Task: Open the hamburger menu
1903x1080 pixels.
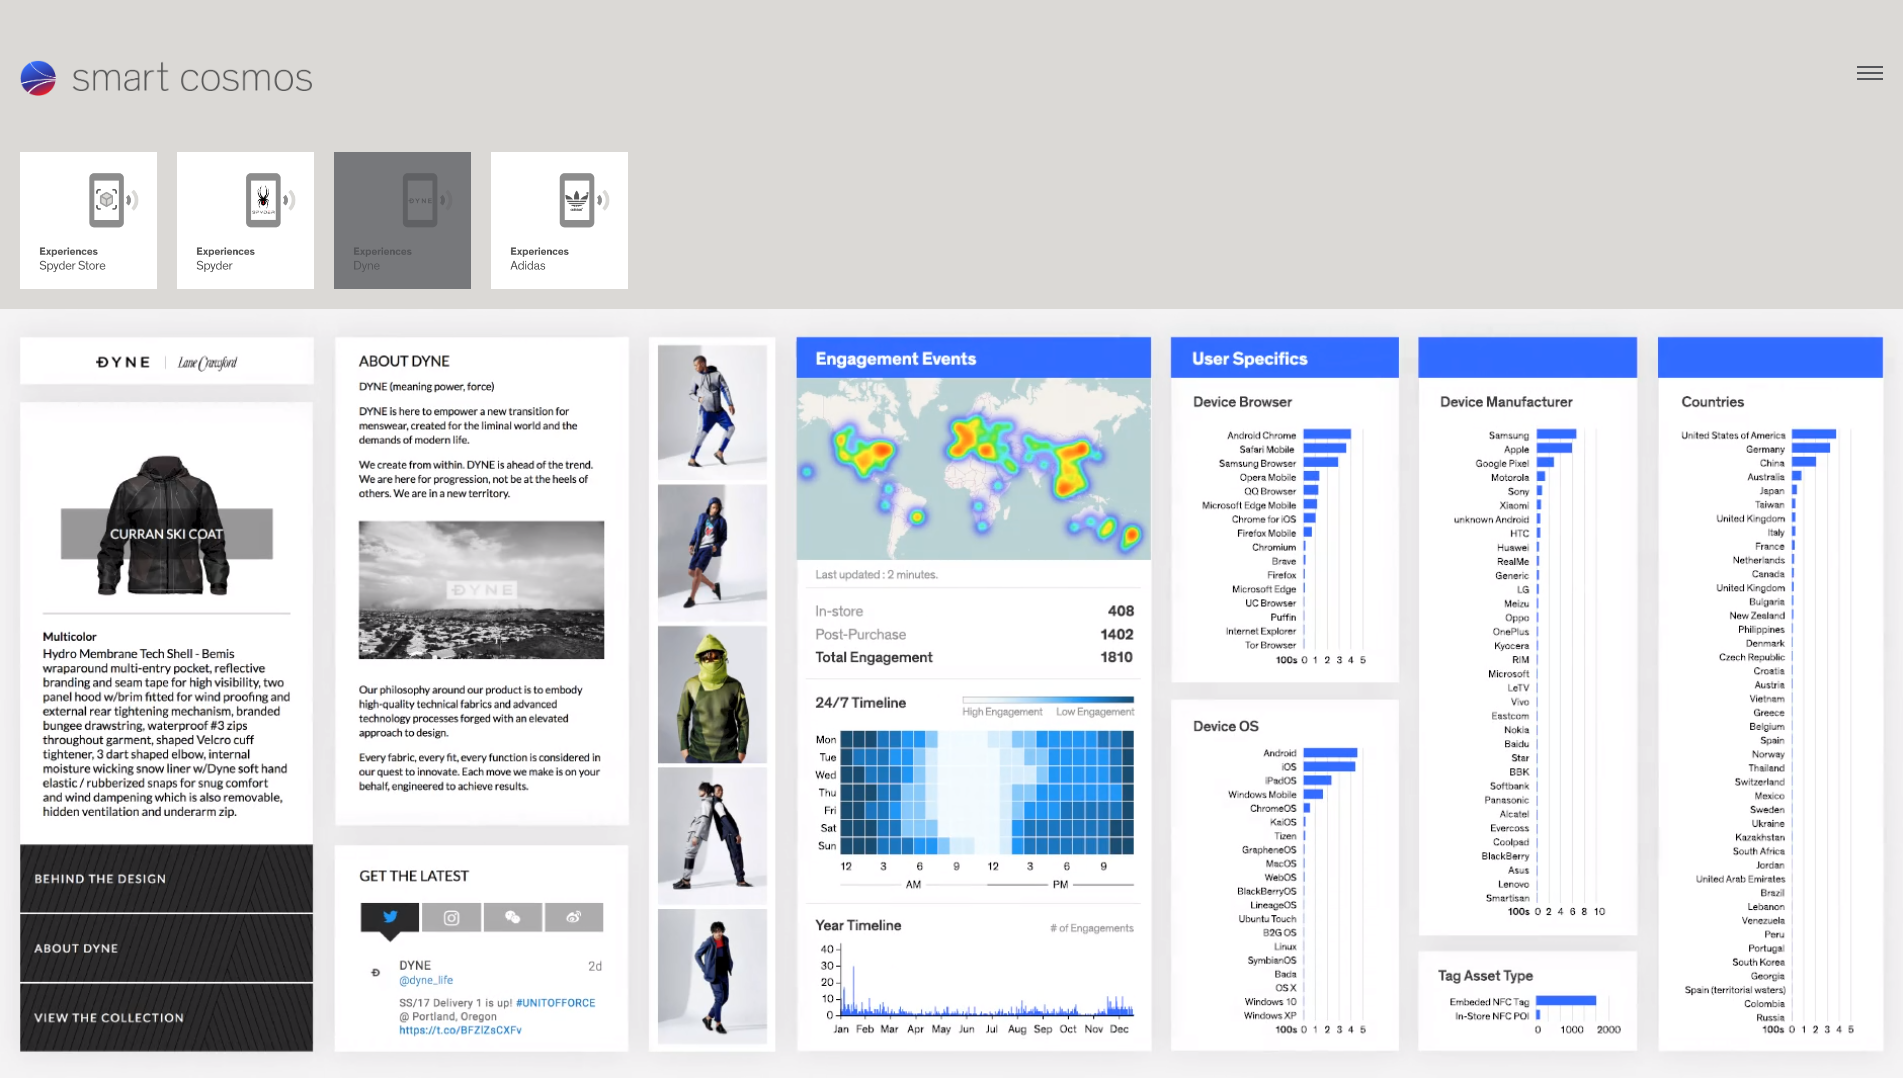Action: pos(1869,73)
